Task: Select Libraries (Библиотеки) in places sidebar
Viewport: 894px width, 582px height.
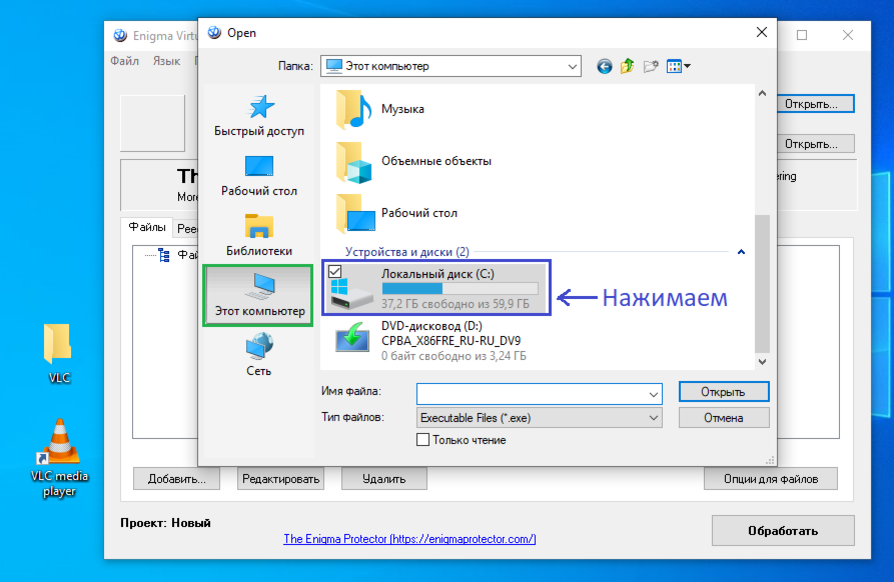Action: coord(259,235)
